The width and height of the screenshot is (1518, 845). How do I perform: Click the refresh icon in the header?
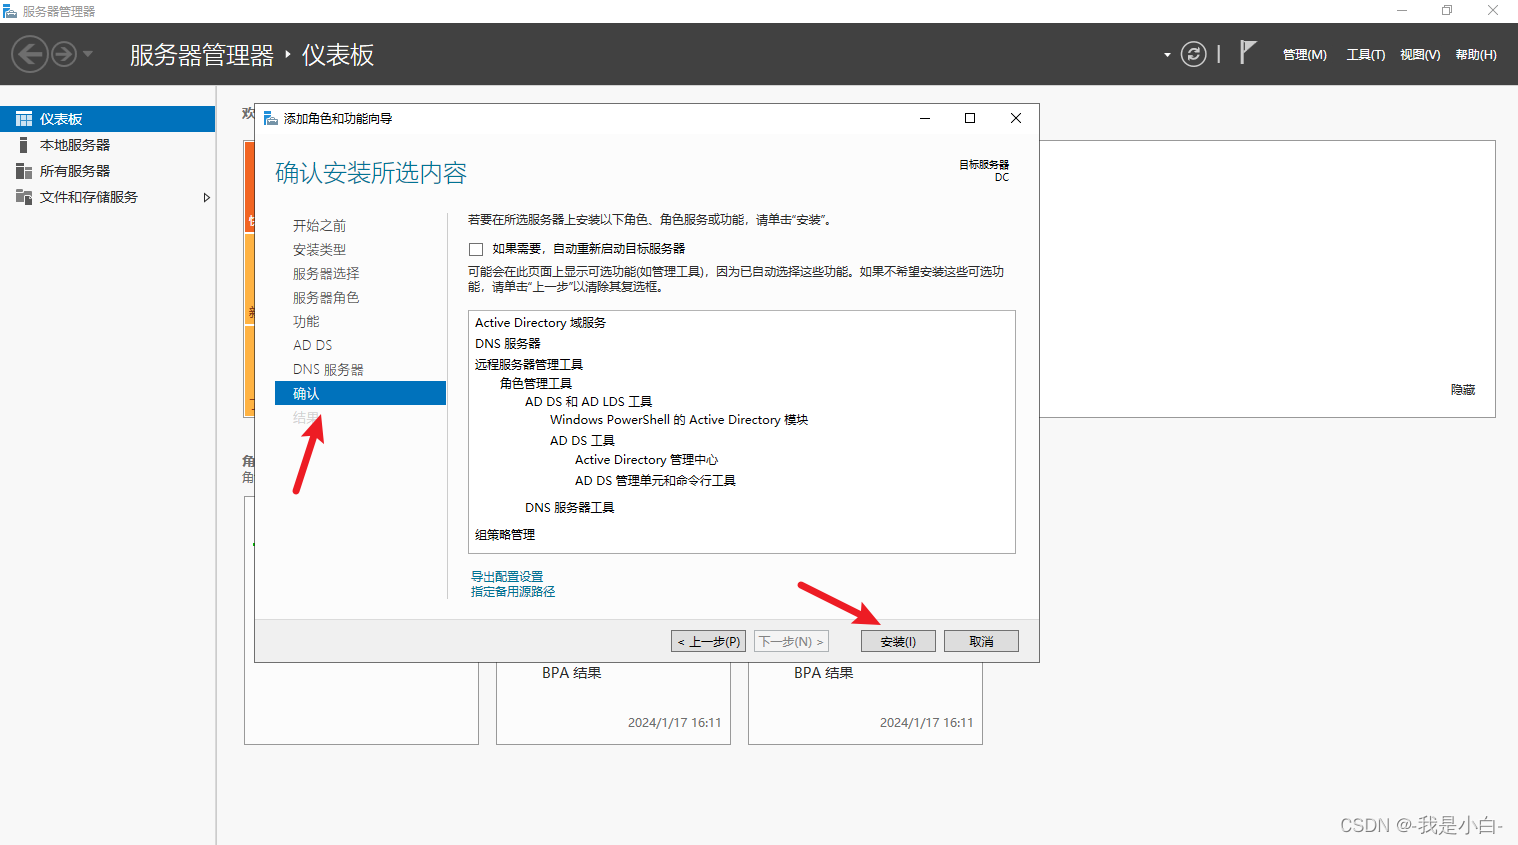[x=1193, y=54]
